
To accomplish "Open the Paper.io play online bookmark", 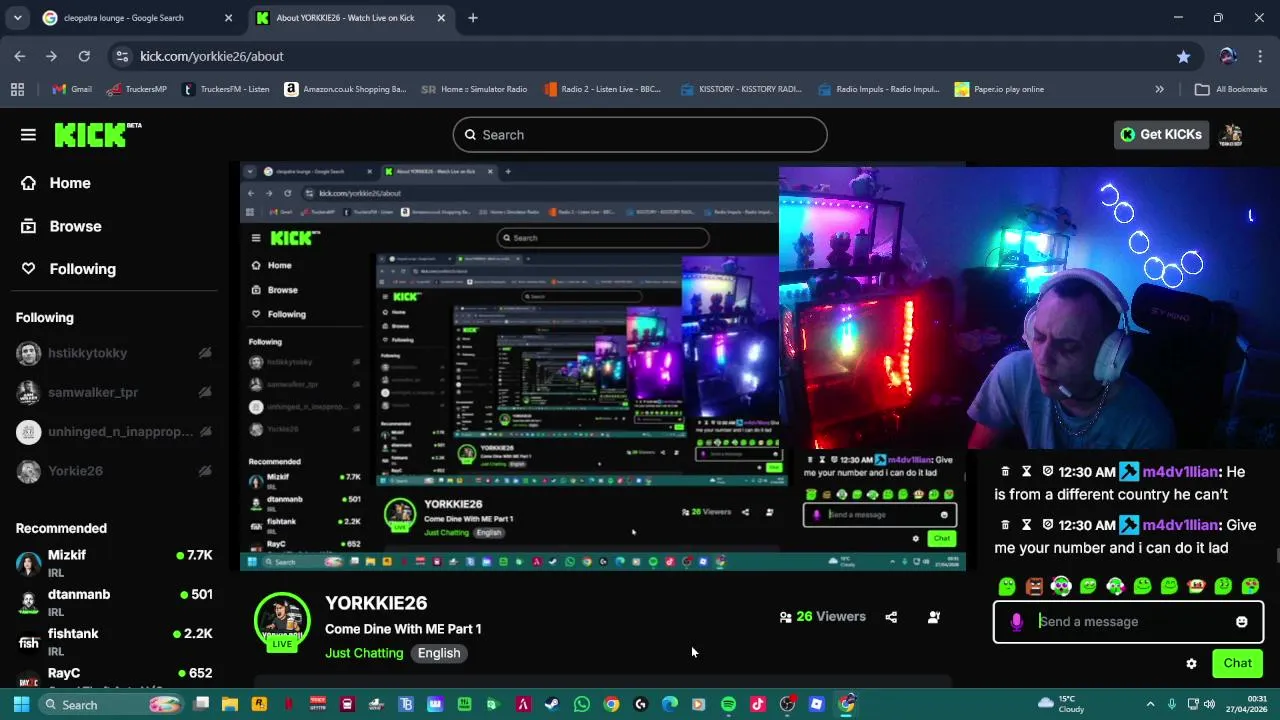I will [x=1000, y=89].
